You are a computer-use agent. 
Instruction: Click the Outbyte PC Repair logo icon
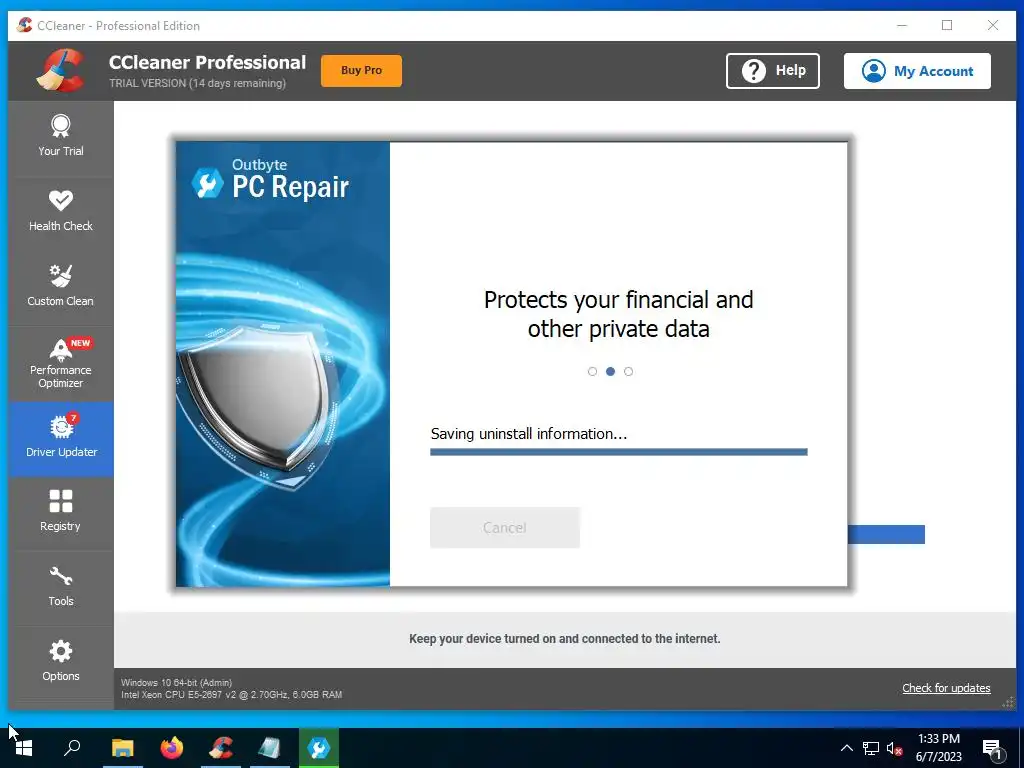pos(208,183)
